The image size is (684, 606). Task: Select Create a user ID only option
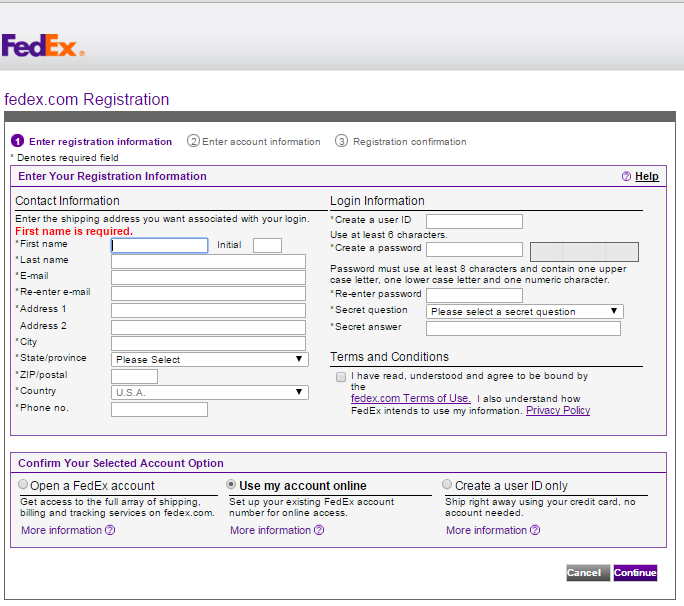(447, 485)
